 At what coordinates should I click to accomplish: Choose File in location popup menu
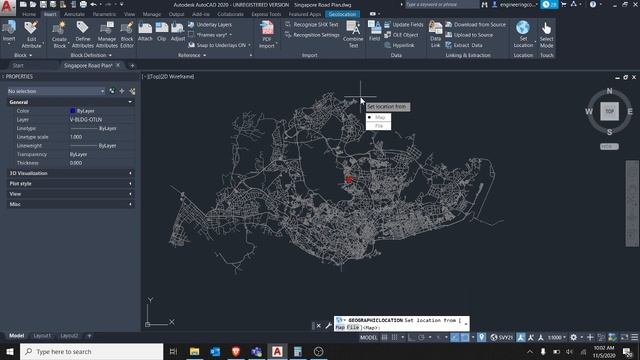[x=378, y=126]
